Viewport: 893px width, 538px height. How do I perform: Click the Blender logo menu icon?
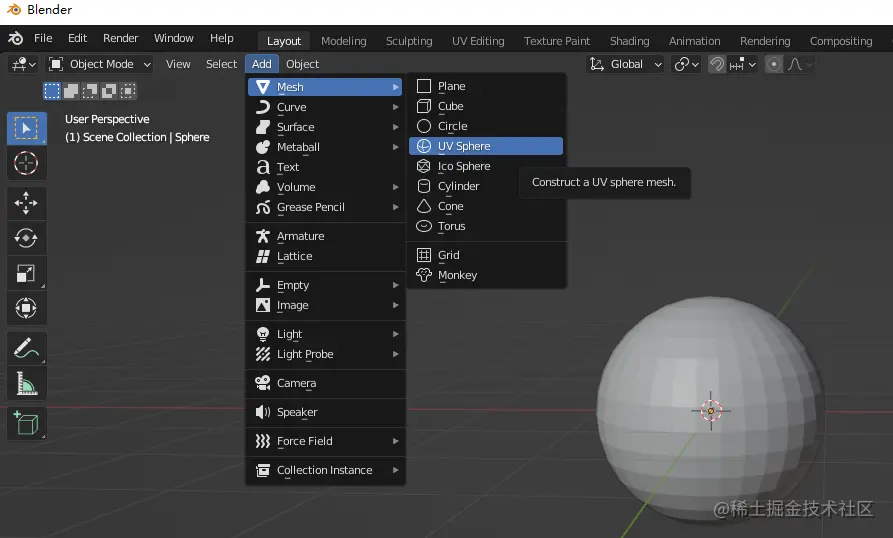15,38
